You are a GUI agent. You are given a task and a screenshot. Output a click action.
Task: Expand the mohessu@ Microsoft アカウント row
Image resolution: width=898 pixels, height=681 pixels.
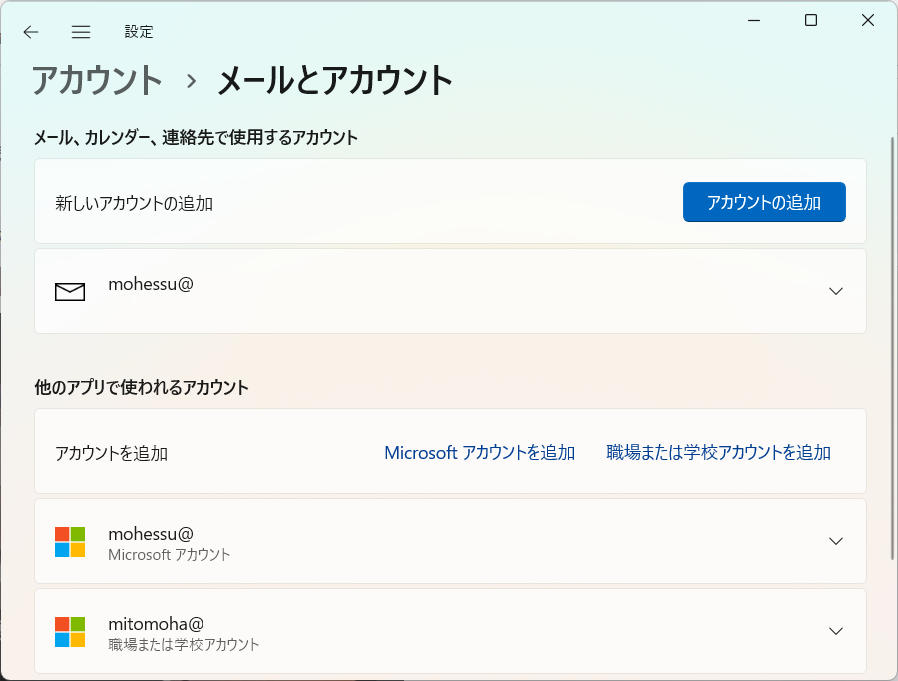pos(836,541)
